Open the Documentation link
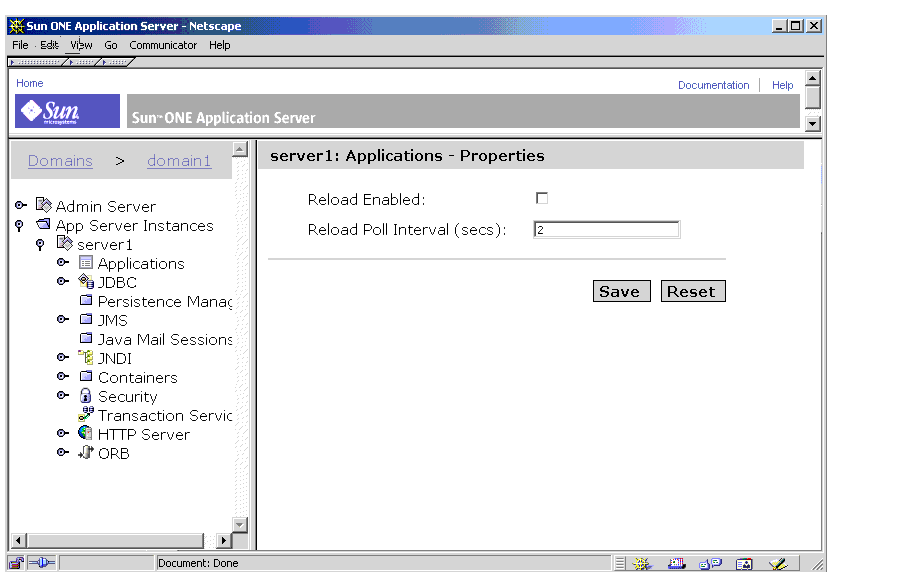The height and width of the screenshot is (573, 917). tap(713, 85)
